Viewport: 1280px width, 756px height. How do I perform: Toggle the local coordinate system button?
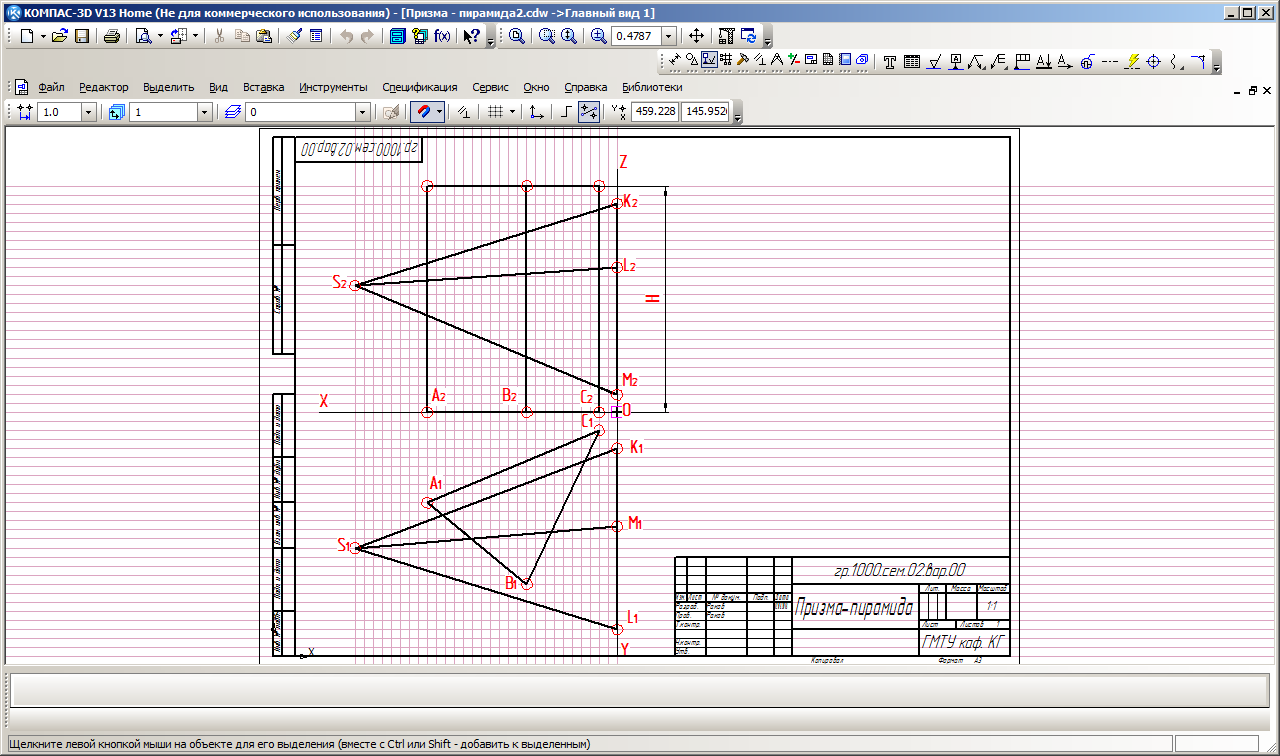pos(537,112)
